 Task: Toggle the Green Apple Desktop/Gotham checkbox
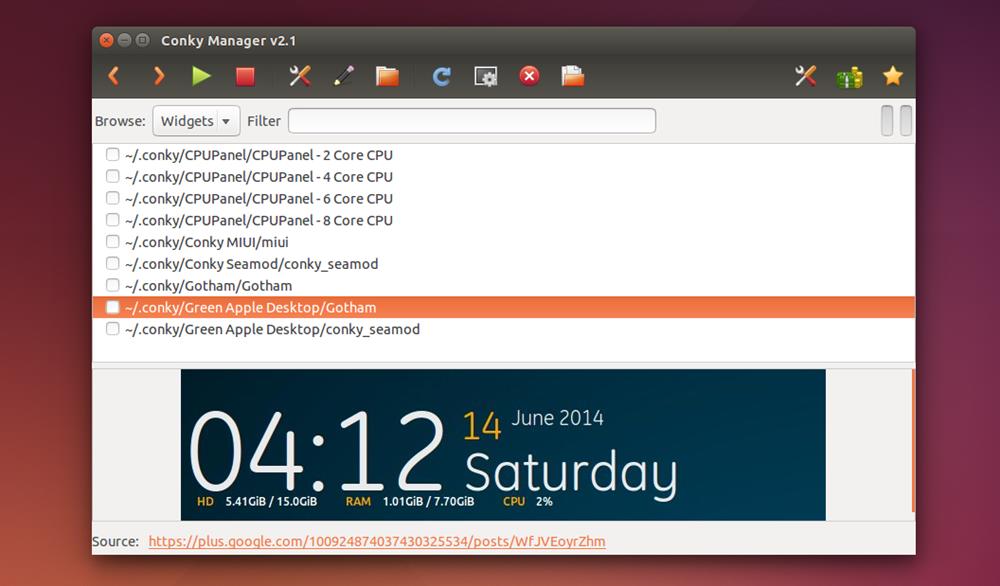[x=113, y=307]
